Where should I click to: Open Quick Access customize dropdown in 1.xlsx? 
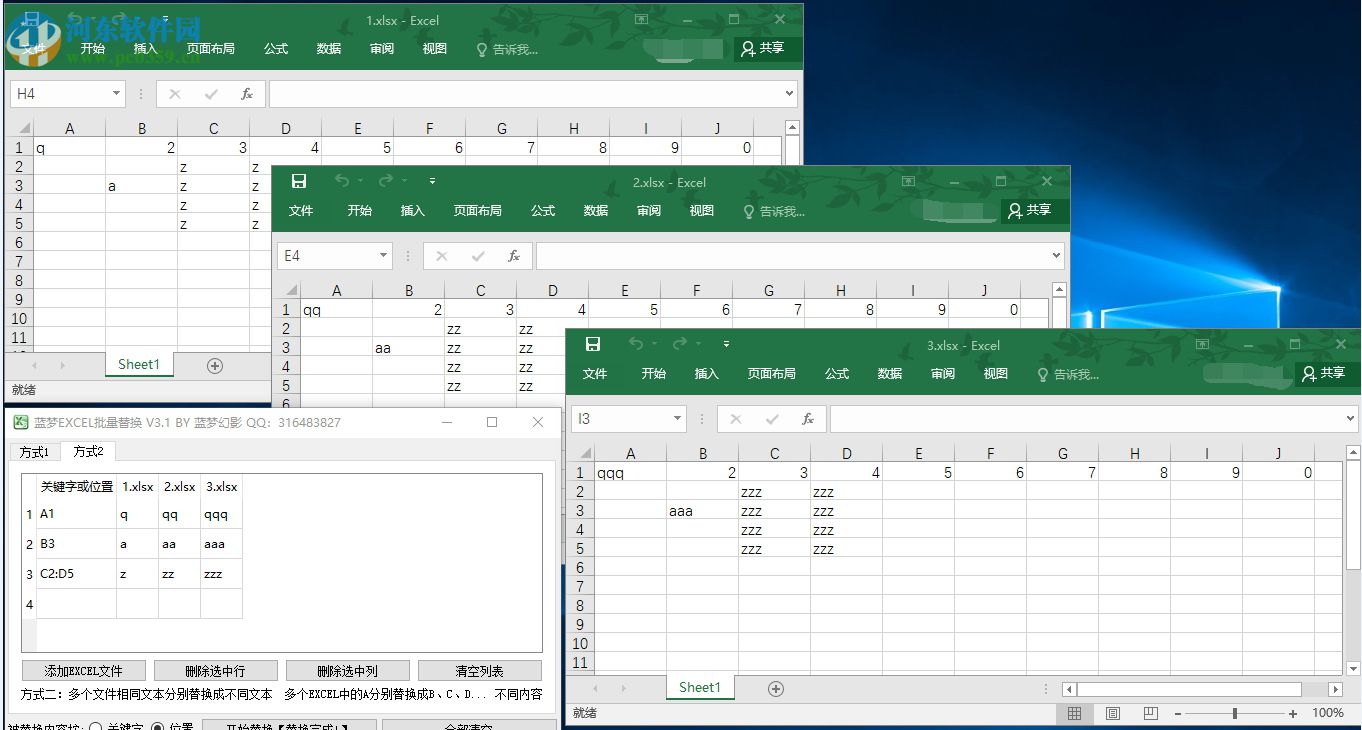165,19
